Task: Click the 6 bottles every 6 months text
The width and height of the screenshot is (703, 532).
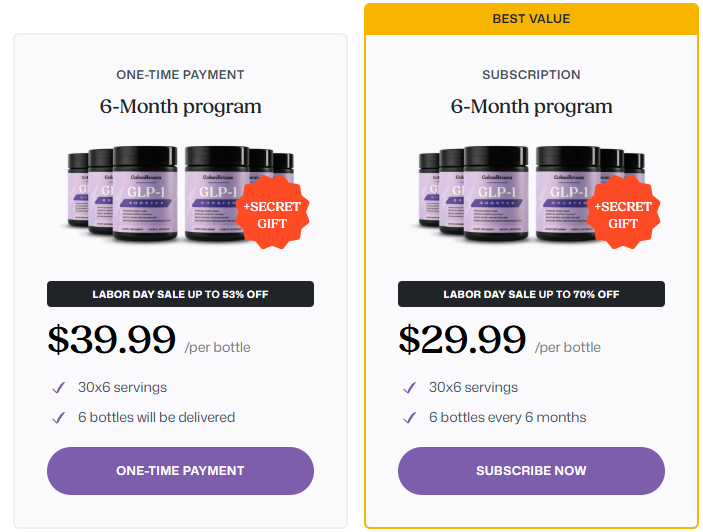Action: 507,417
